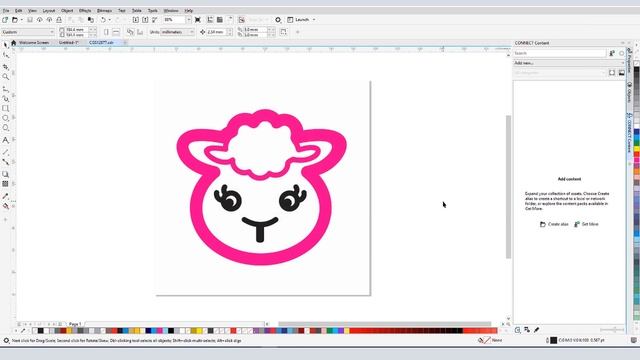Select the Ellipse tool
The width and height of the screenshot is (640, 360).
5,118
